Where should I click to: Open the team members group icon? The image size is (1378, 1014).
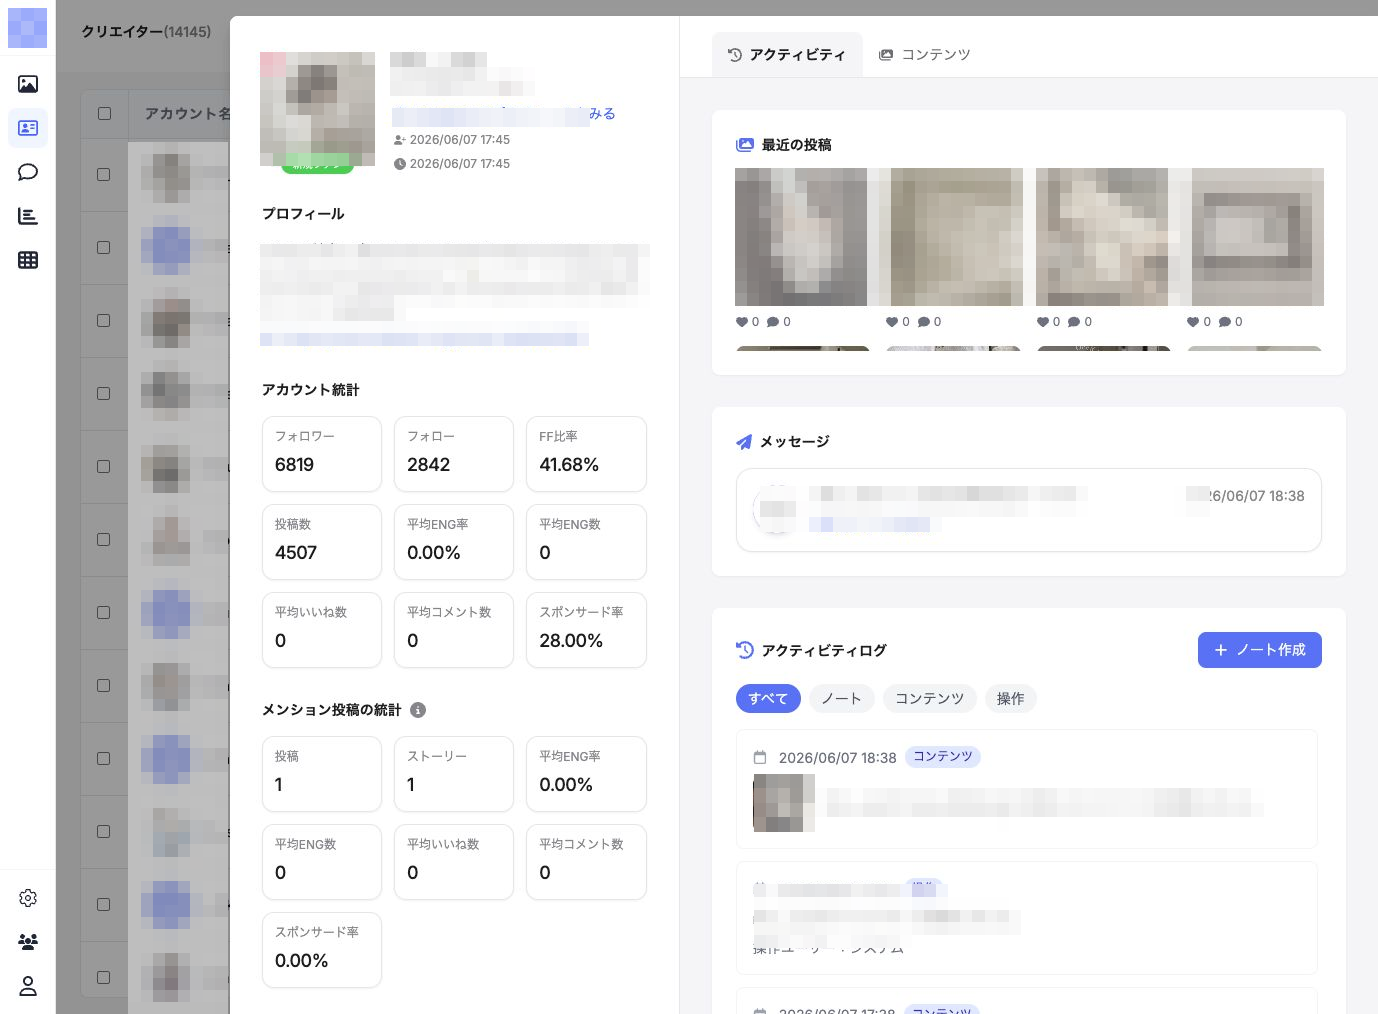(x=28, y=942)
